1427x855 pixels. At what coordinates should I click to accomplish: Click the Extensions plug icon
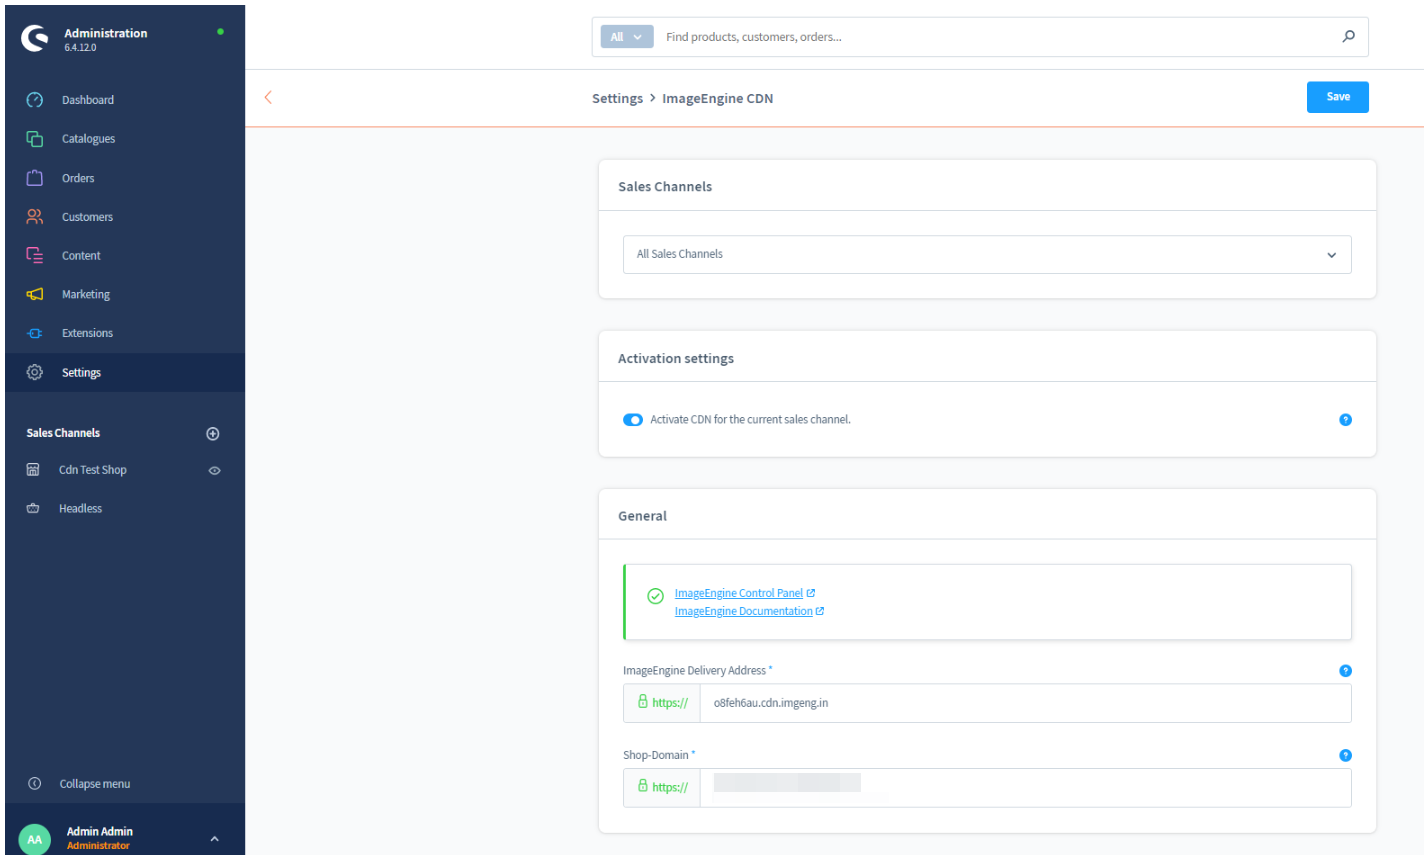[35, 334]
